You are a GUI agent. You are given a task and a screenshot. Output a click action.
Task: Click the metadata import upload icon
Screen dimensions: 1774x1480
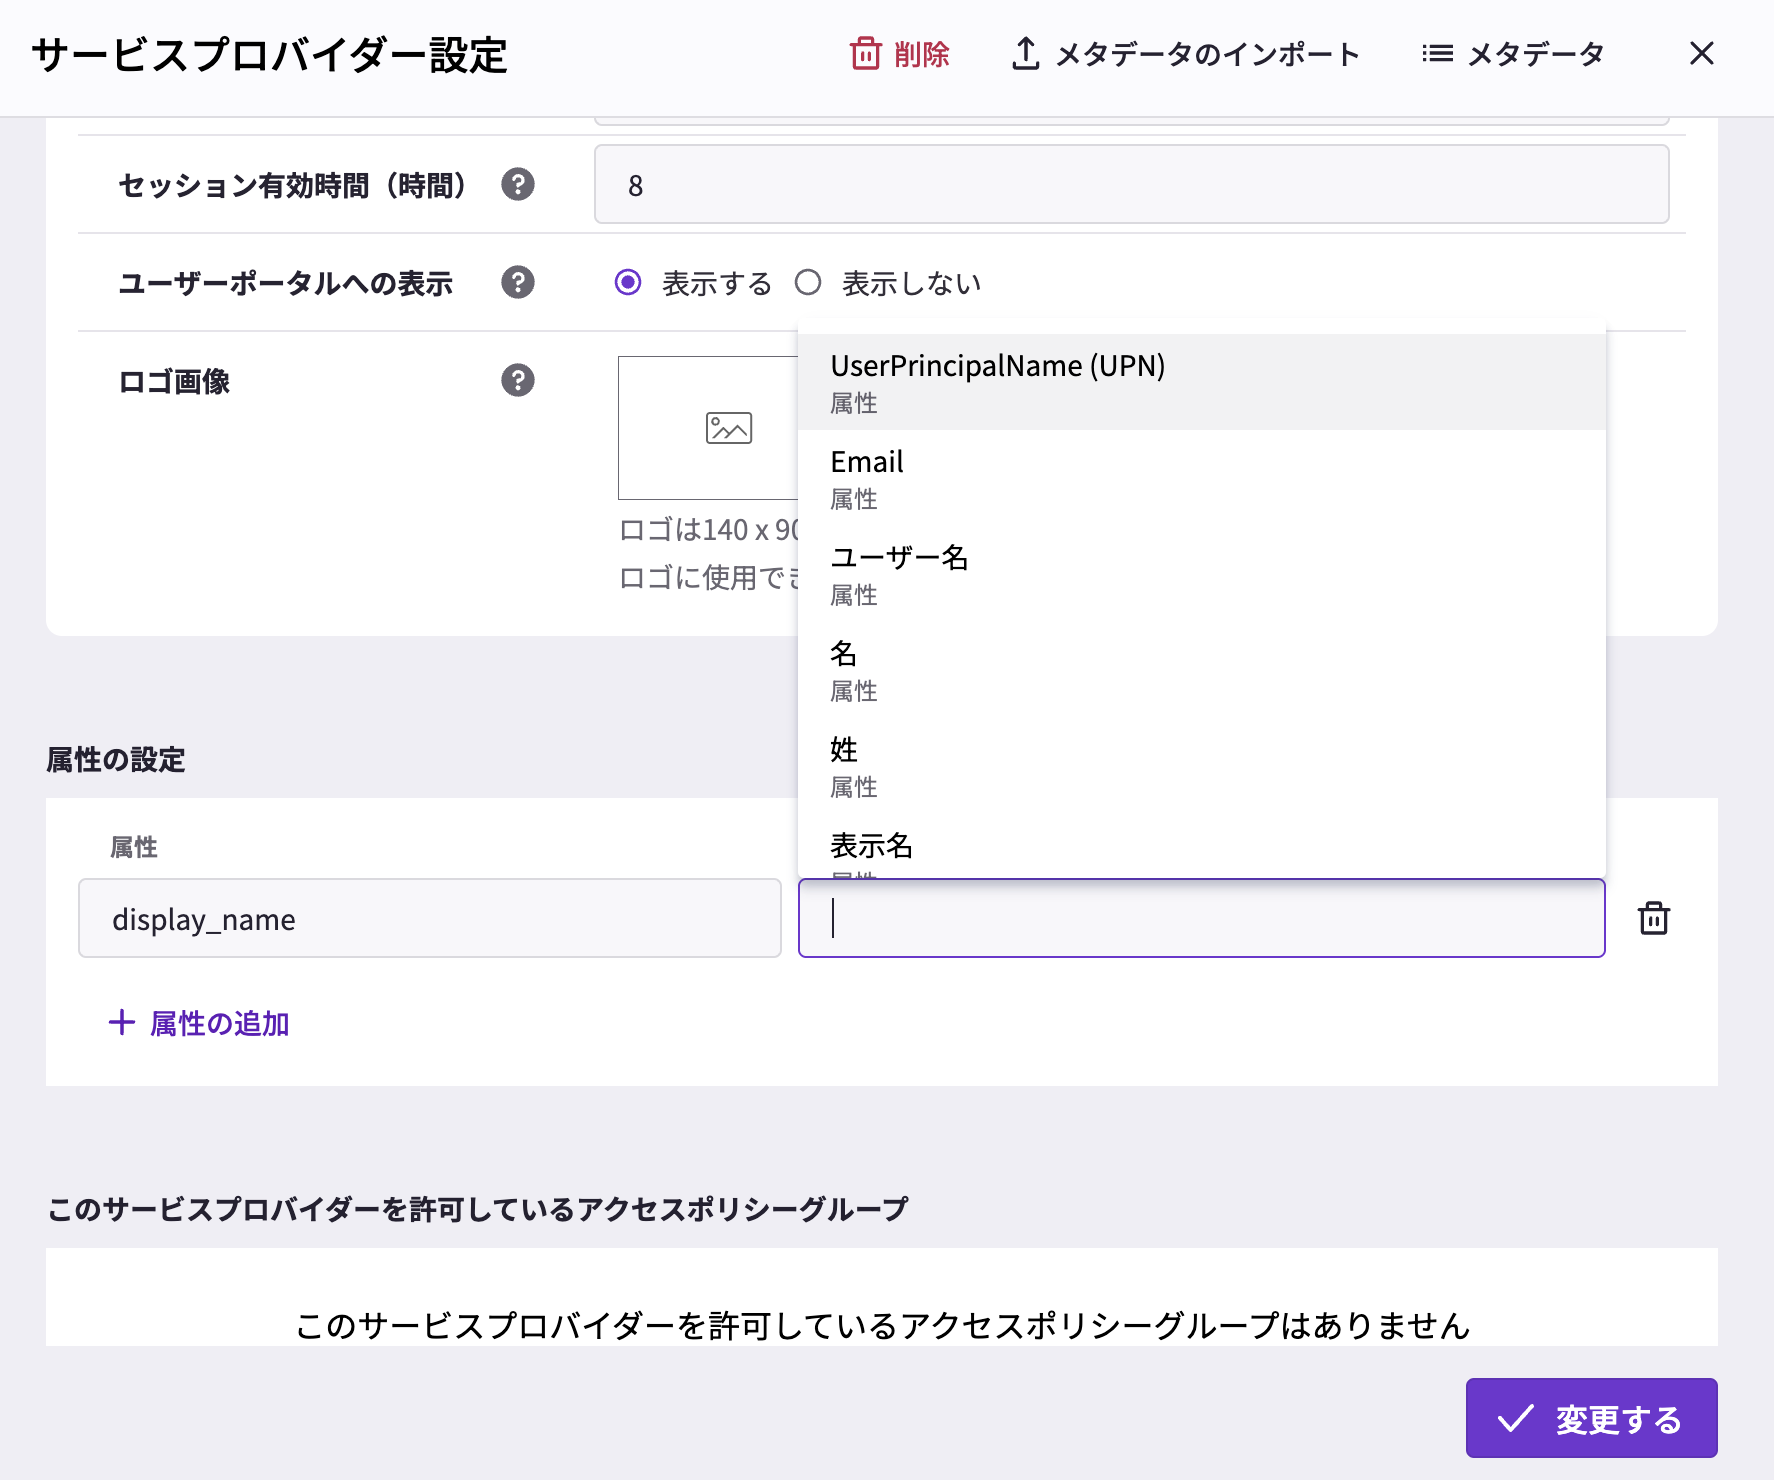click(1025, 53)
